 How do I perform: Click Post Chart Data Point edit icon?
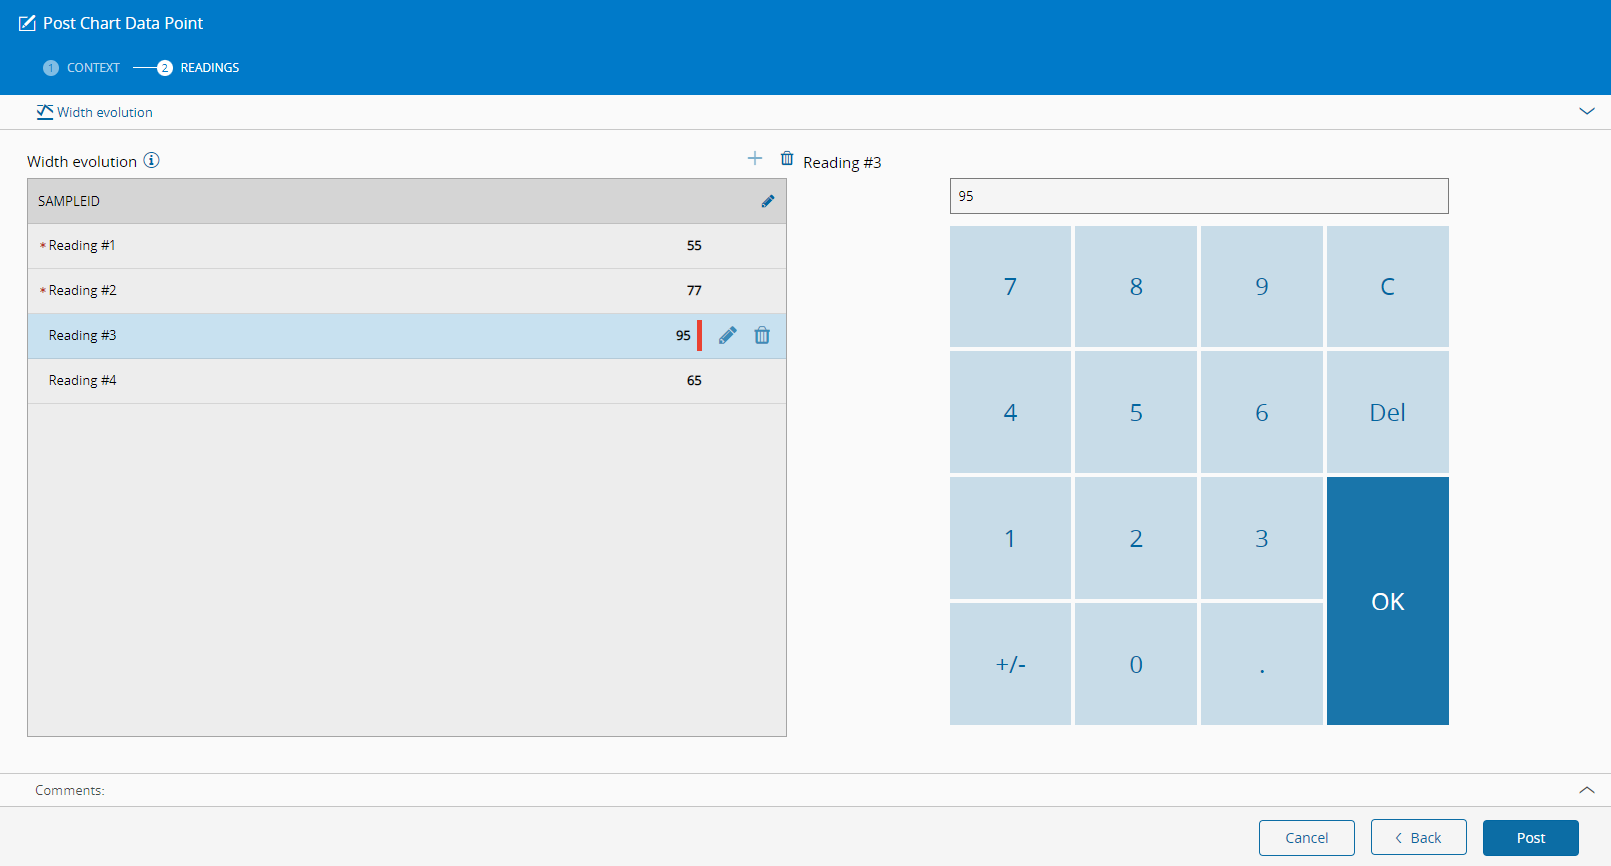(x=27, y=23)
